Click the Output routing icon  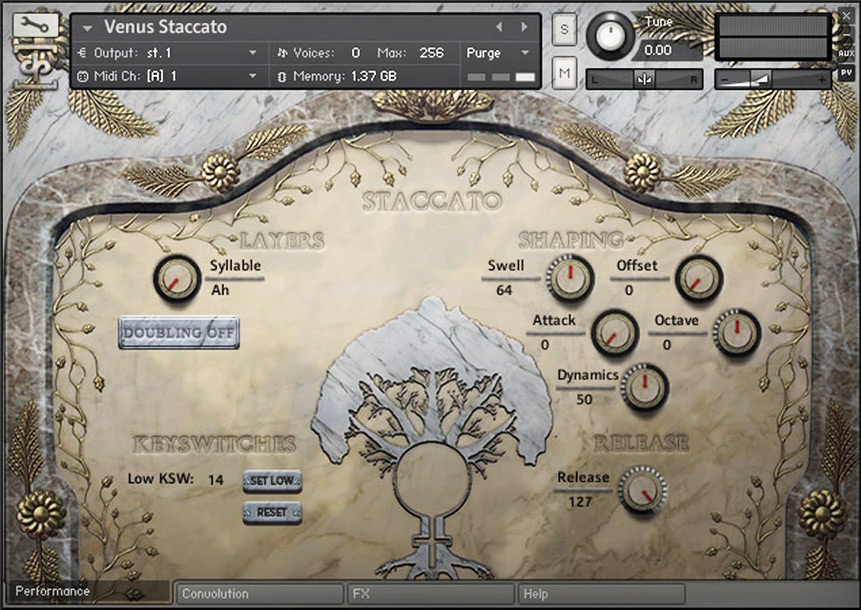(82, 53)
